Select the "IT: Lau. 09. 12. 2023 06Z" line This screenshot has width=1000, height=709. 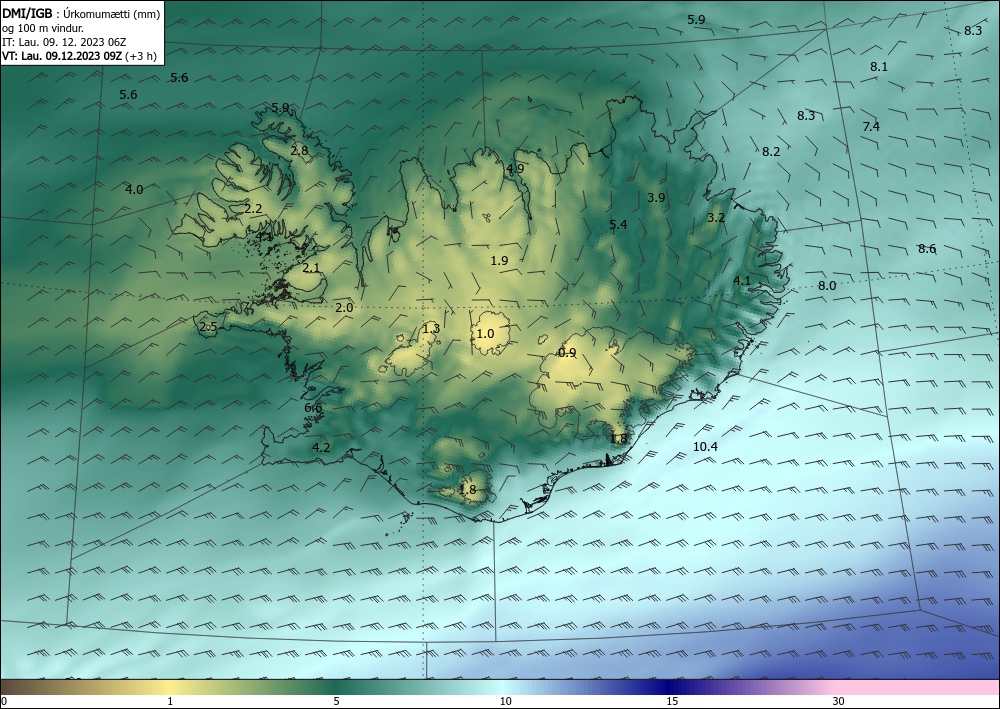point(64,42)
